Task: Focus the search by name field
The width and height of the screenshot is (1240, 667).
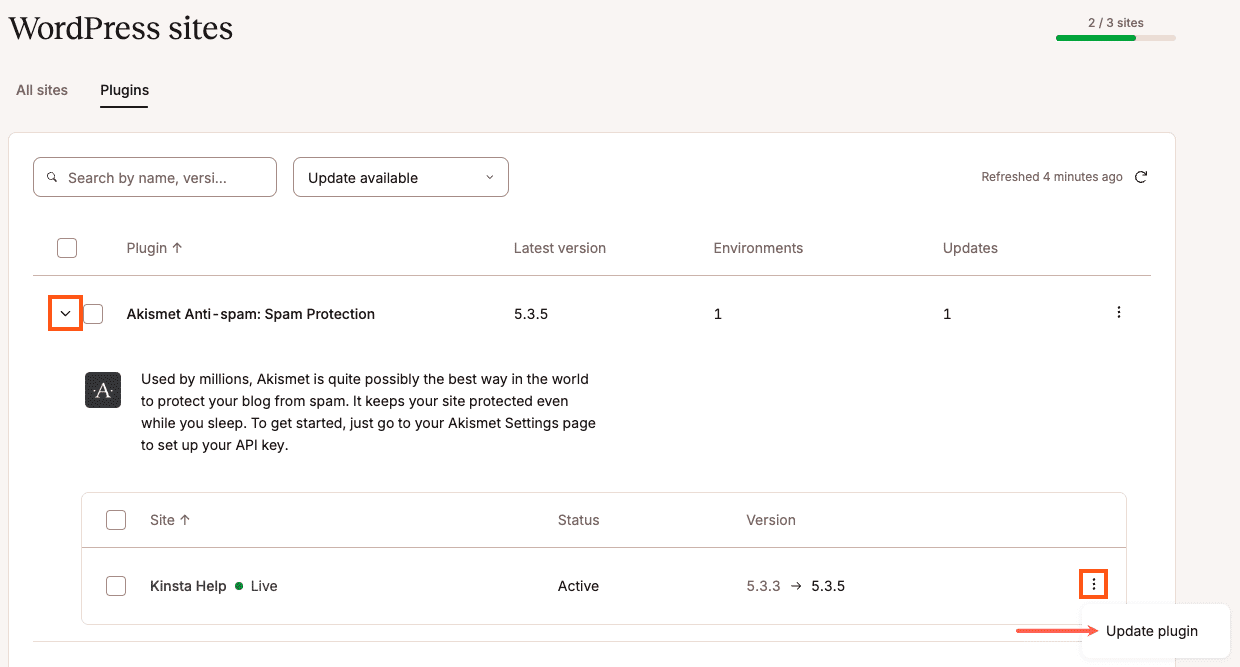Action: (x=160, y=178)
